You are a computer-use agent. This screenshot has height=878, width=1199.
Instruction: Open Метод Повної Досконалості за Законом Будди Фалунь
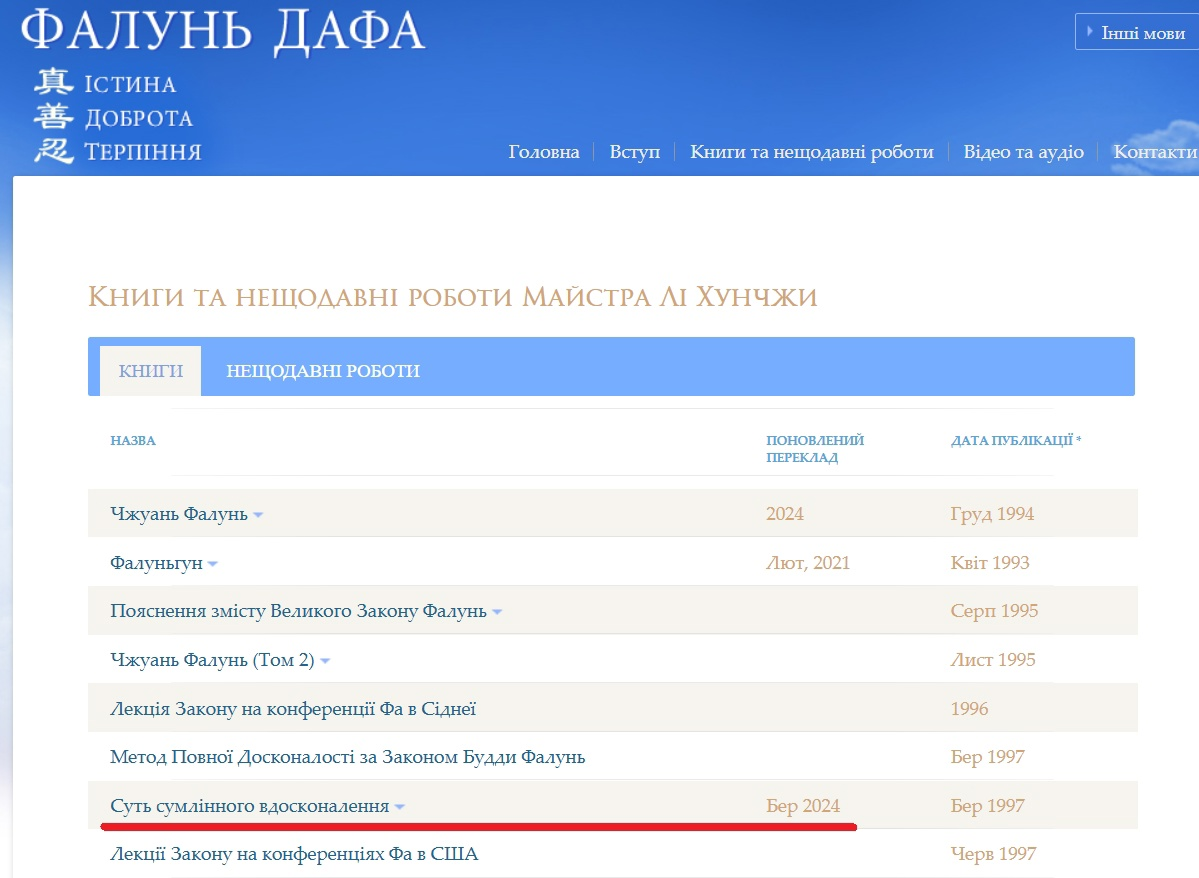[347, 756]
